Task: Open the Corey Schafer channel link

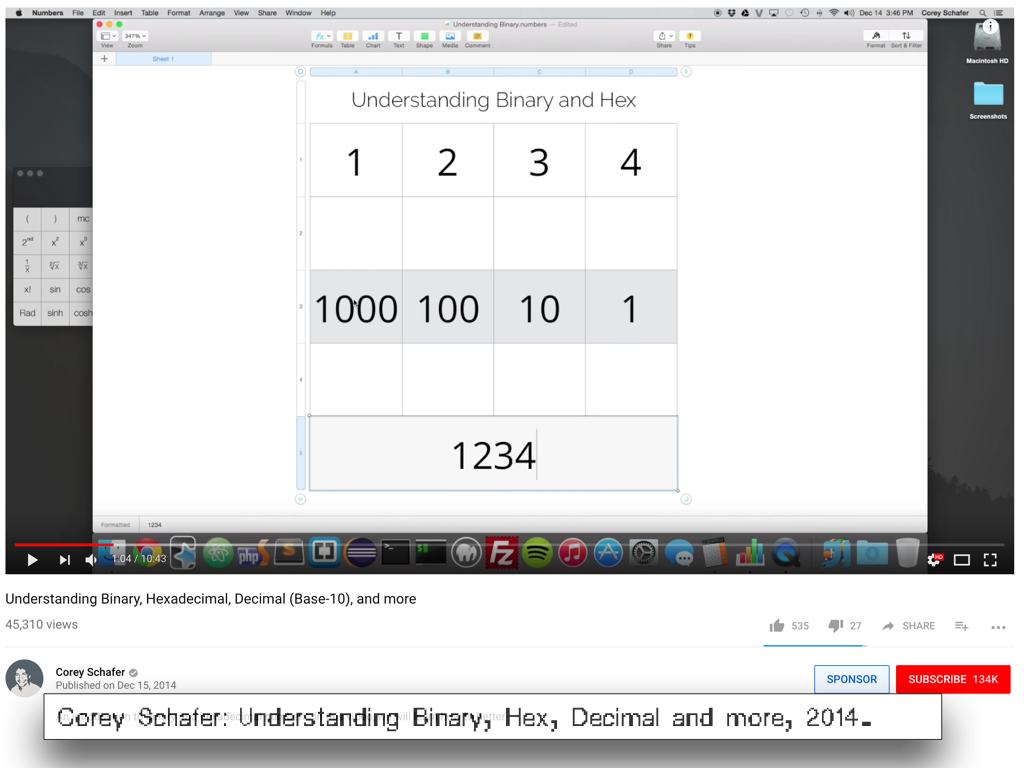Action: click(90, 672)
